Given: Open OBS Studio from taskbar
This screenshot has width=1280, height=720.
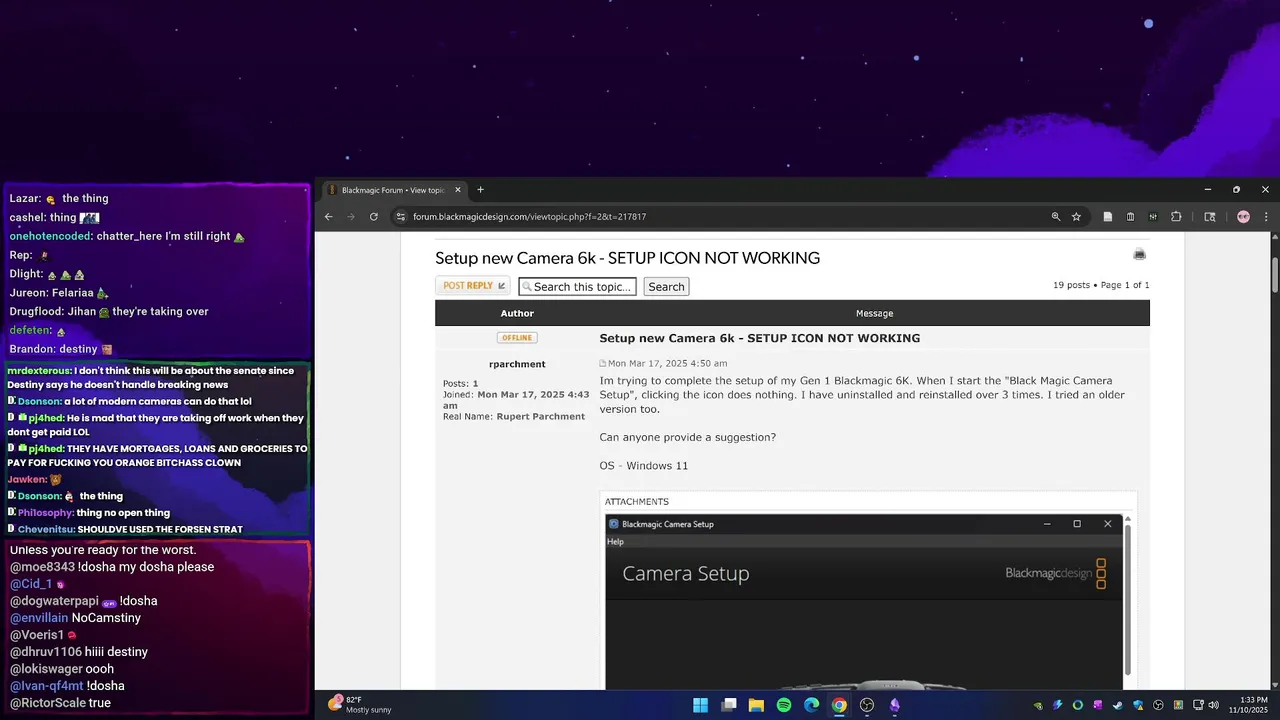Looking at the screenshot, I should click(867, 705).
